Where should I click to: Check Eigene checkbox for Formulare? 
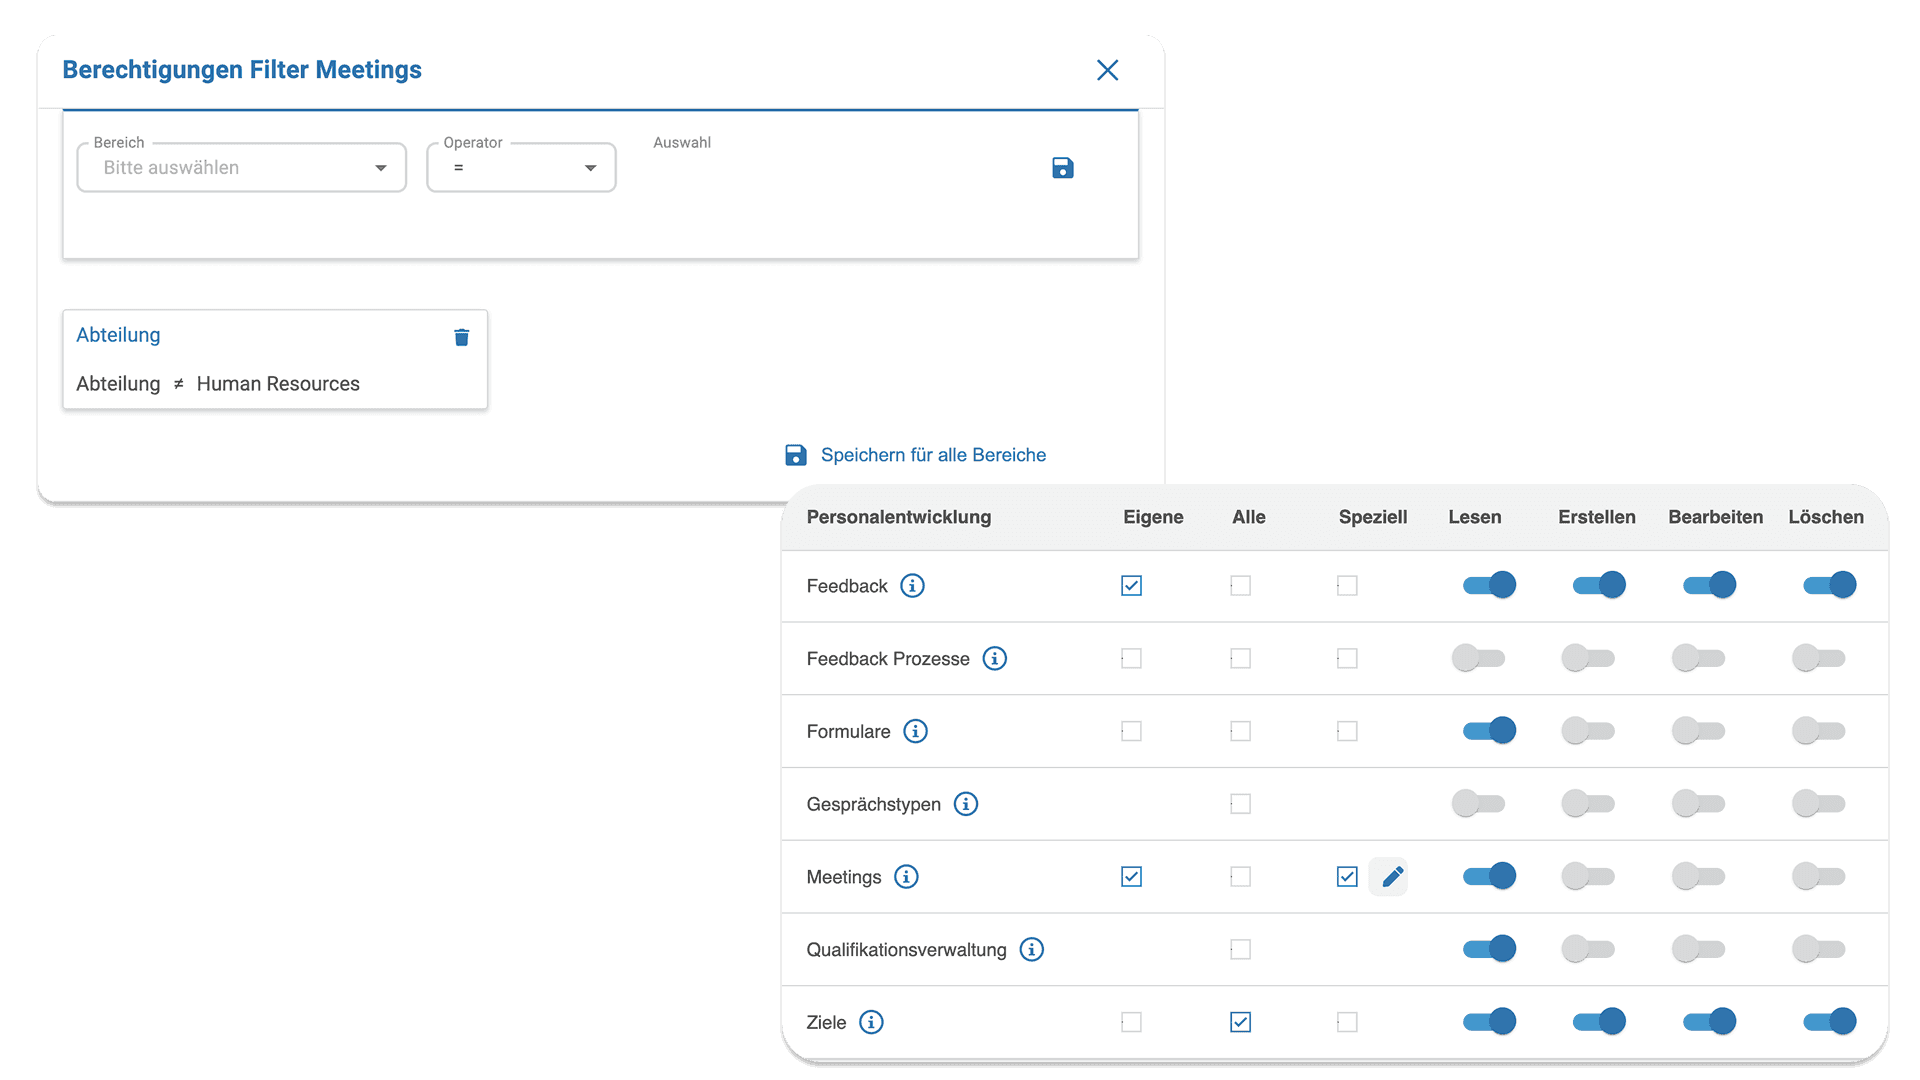(x=1131, y=731)
